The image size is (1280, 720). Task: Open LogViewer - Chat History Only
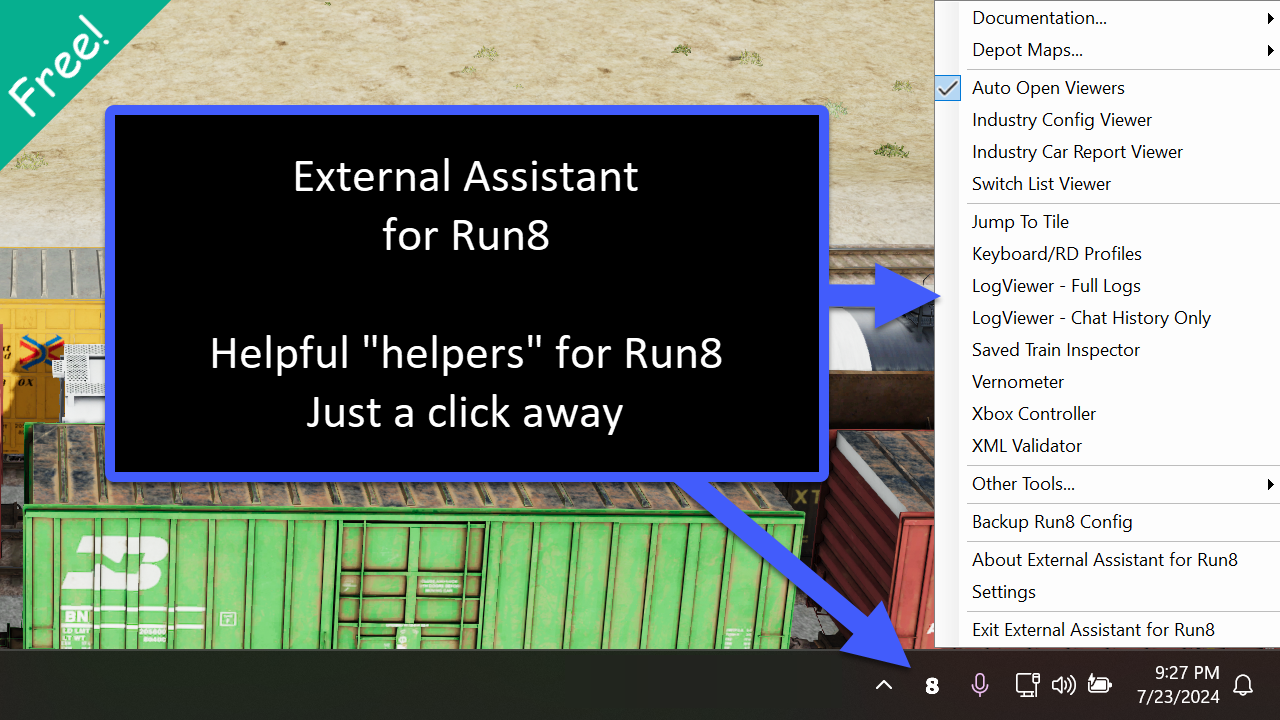1091,318
